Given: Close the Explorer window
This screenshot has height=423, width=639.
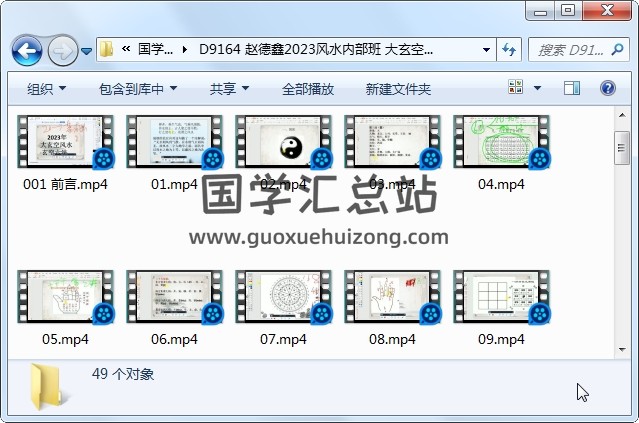Looking at the screenshot, I should tap(607, 11).
